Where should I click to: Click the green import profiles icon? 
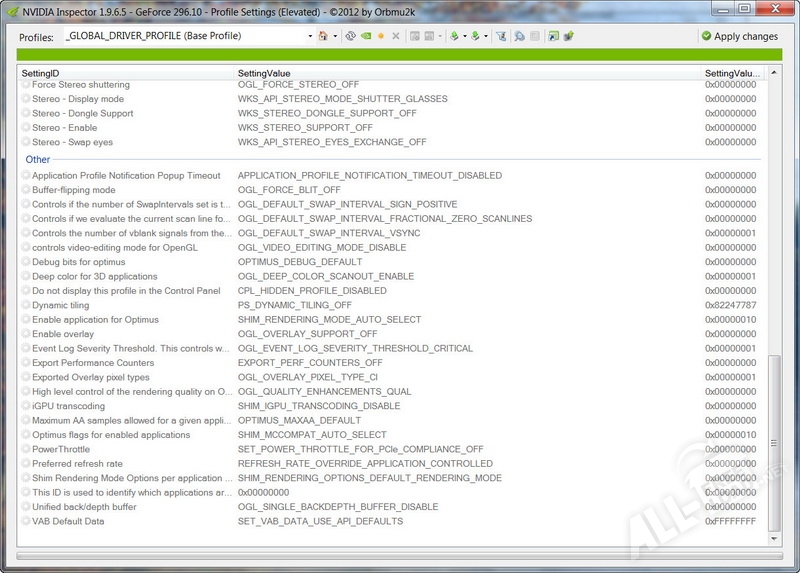[x=477, y=36]
